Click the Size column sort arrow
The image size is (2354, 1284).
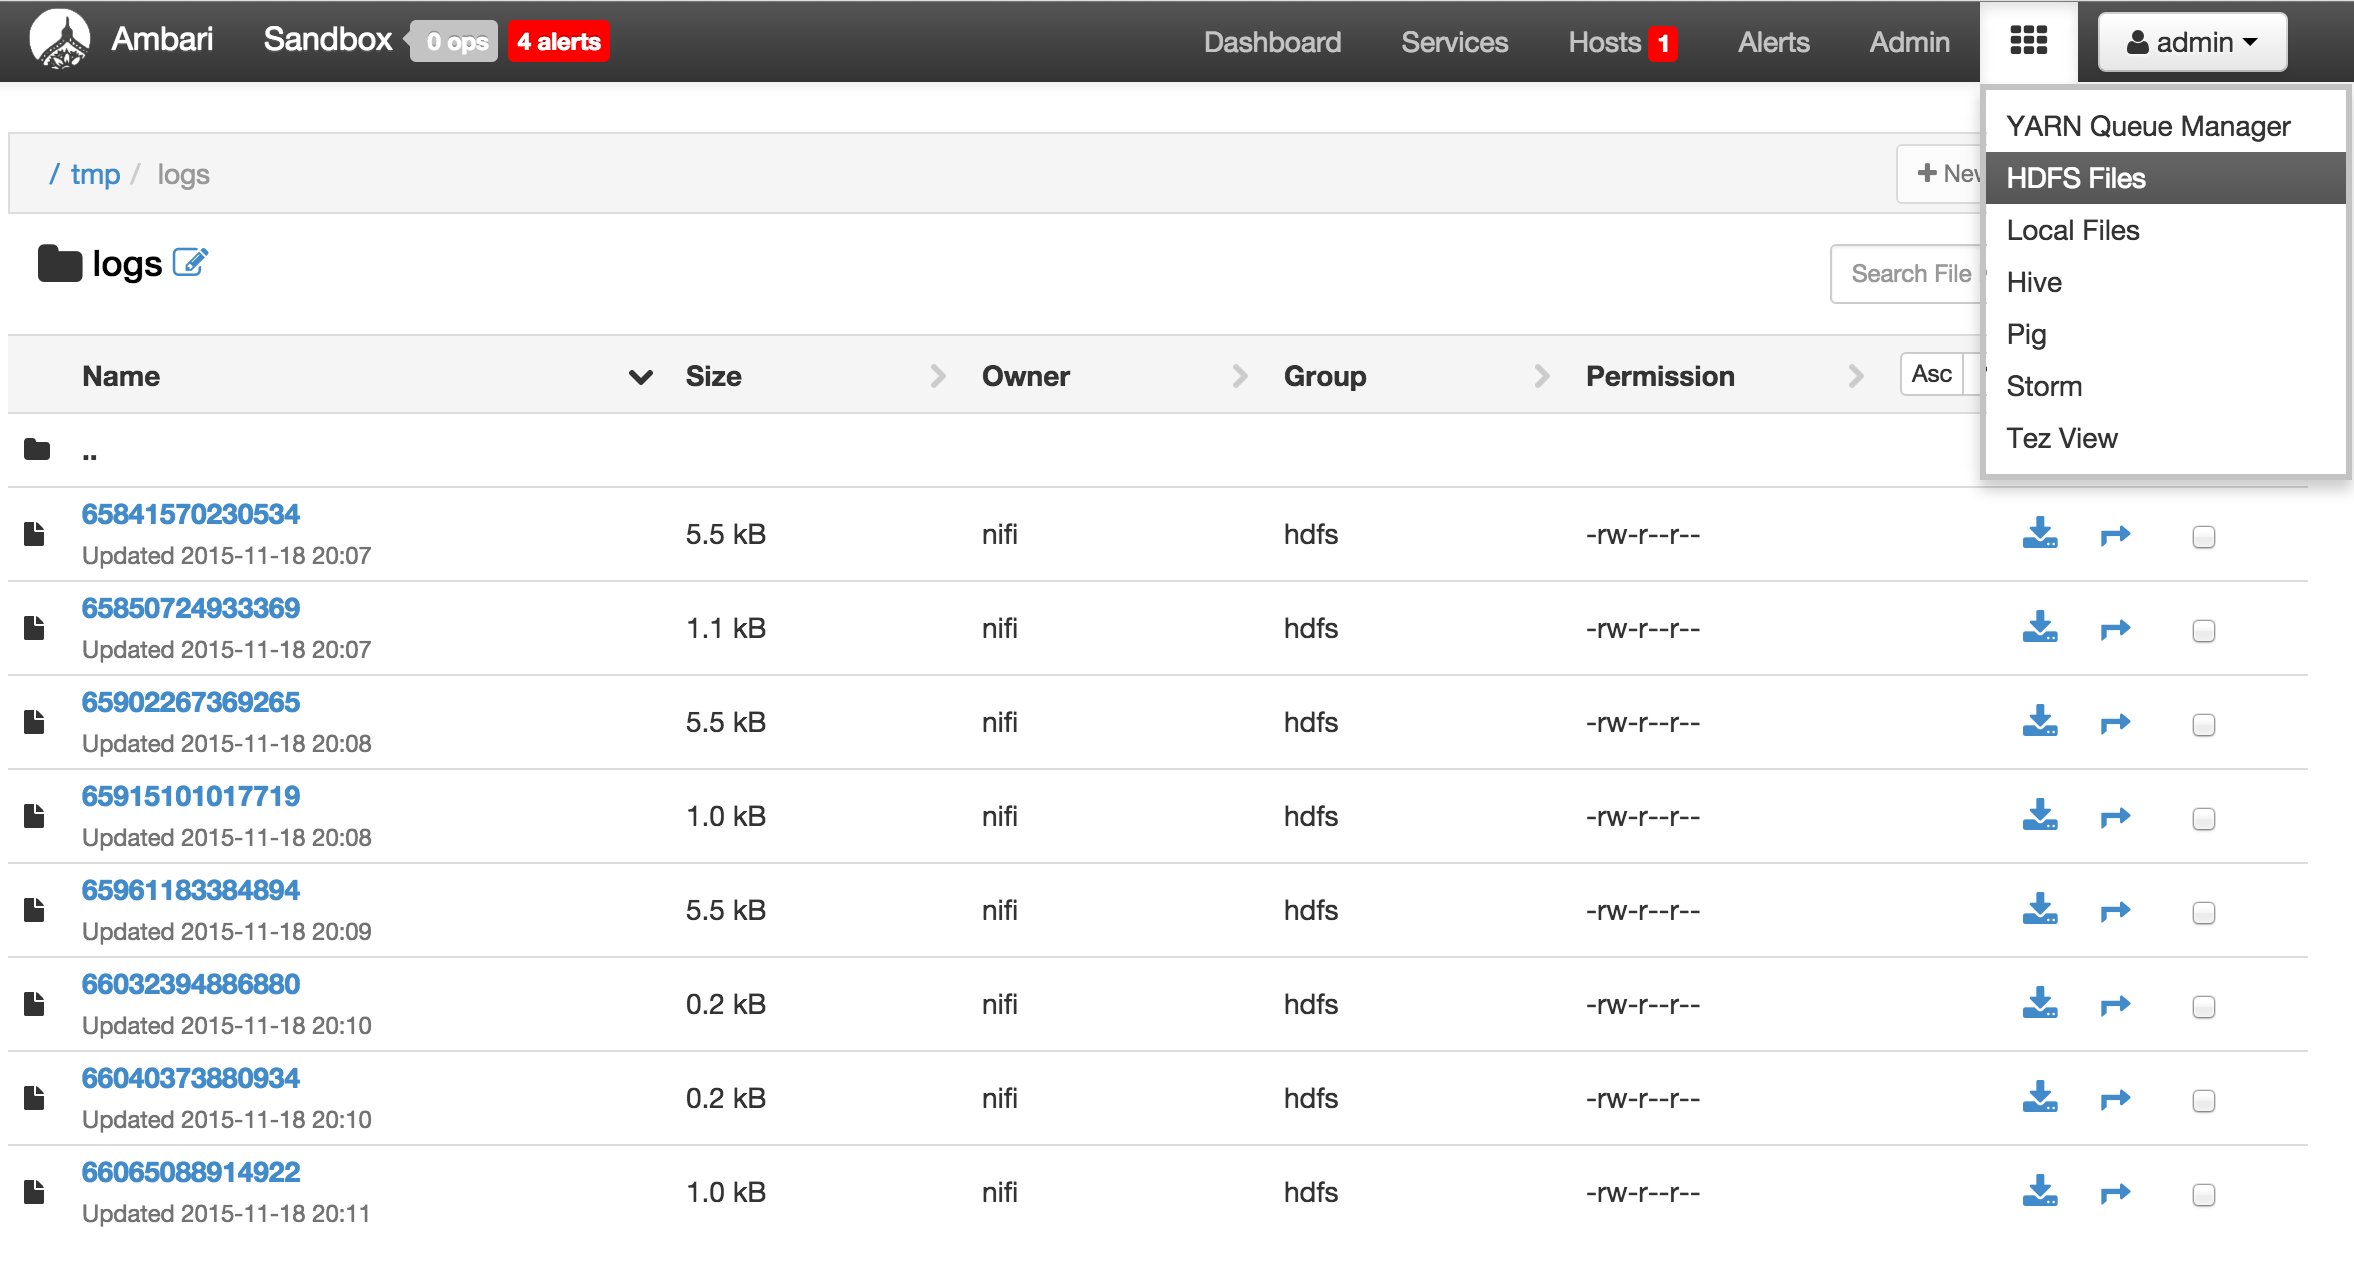[937, 377]
